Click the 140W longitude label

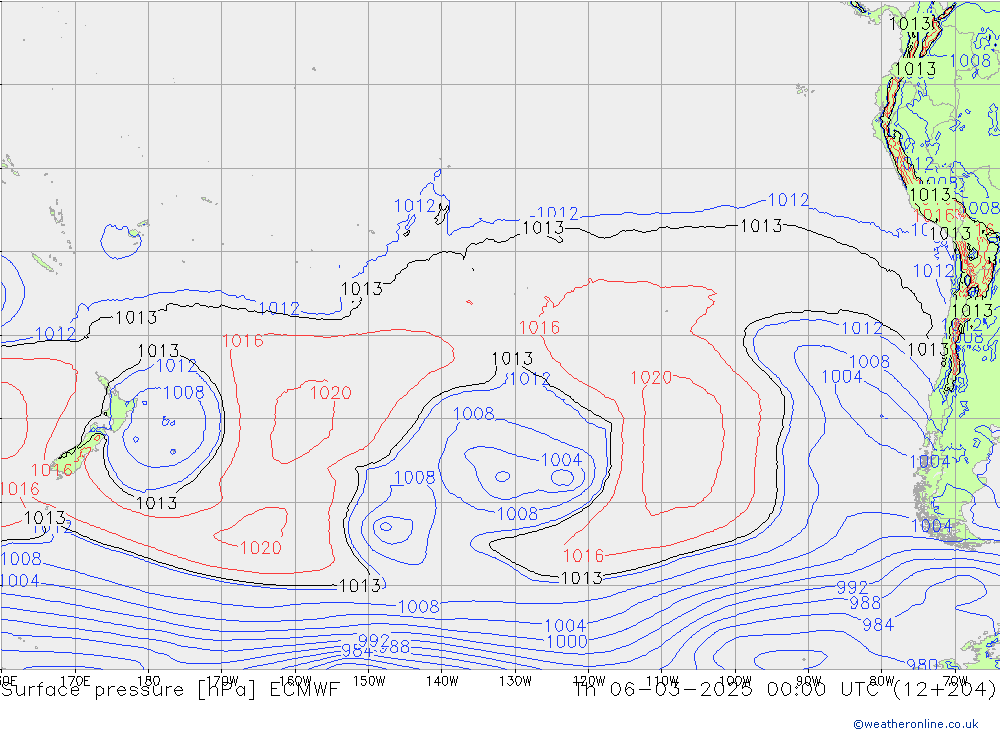click(442, 680)
